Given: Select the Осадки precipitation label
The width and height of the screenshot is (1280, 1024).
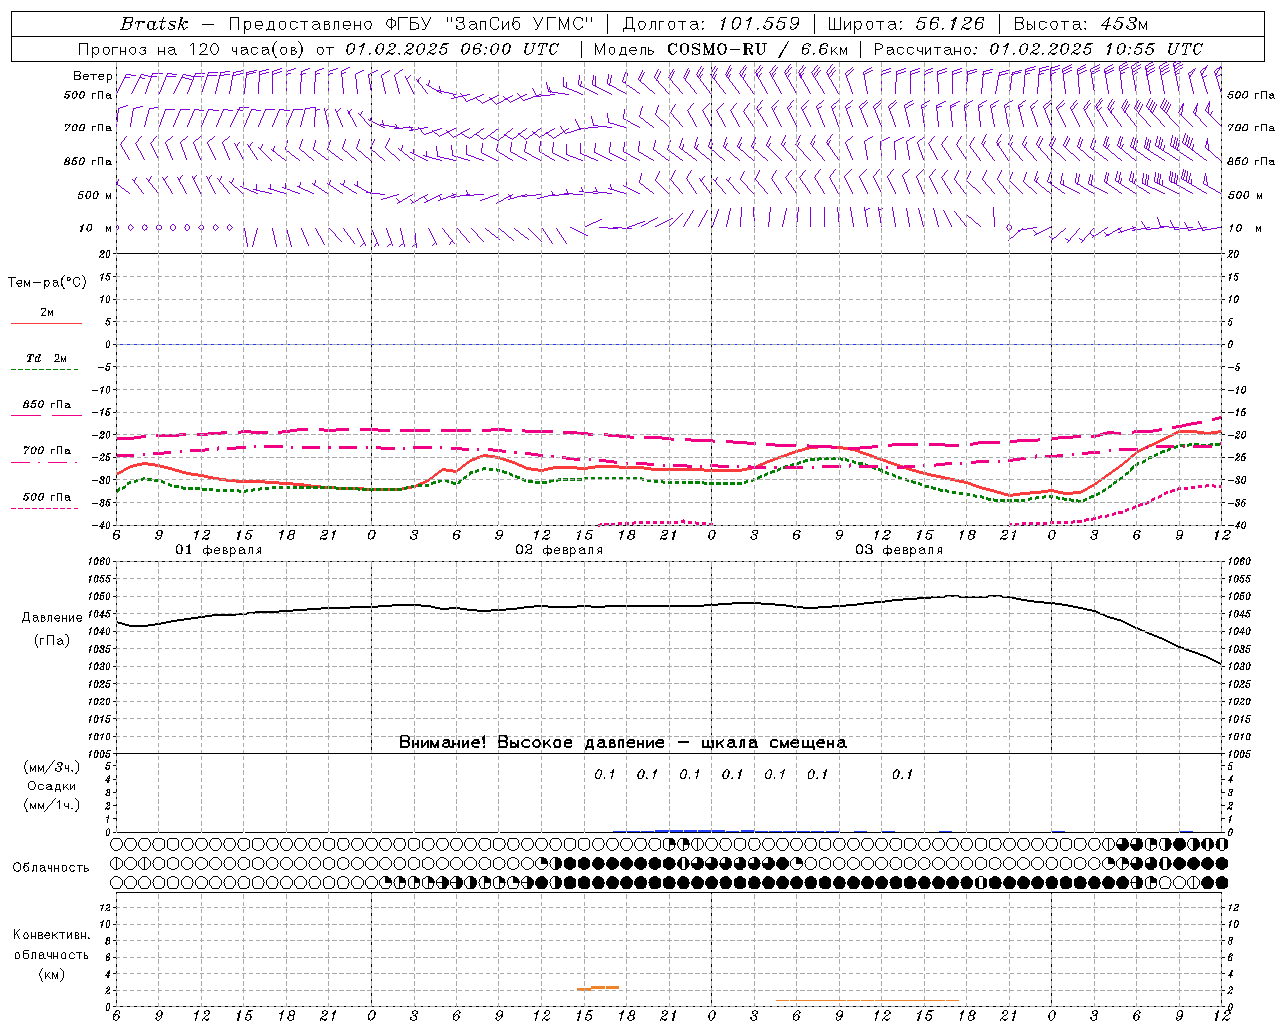Looking at the screenshot, I should click(52, 787).
